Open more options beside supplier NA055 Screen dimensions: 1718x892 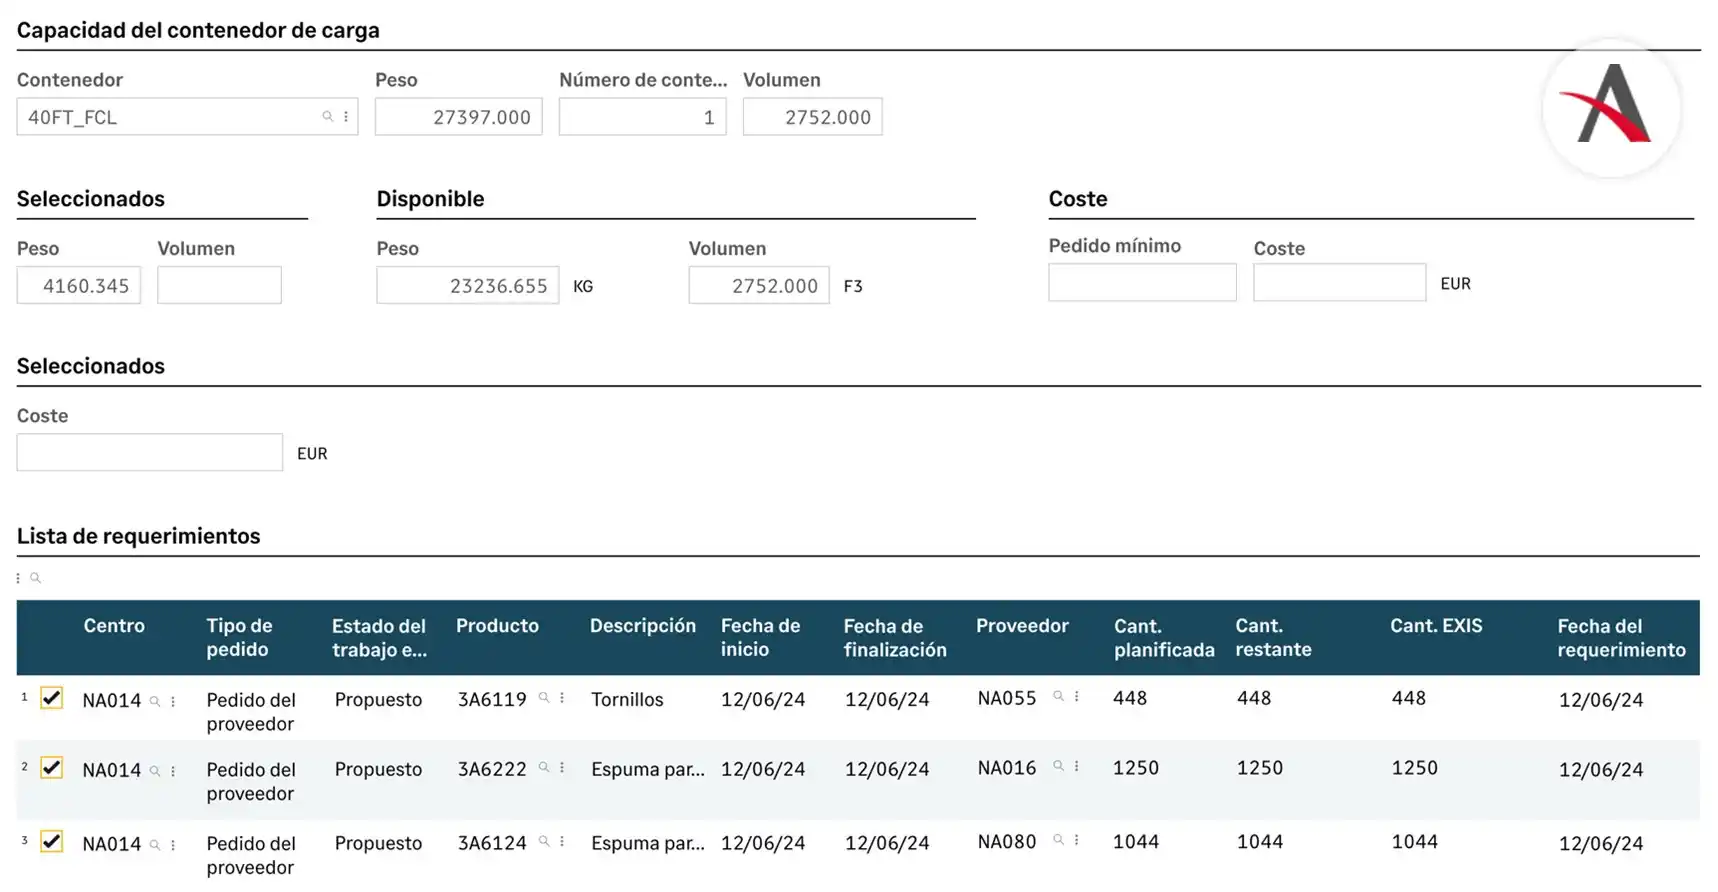[1077, 696]
